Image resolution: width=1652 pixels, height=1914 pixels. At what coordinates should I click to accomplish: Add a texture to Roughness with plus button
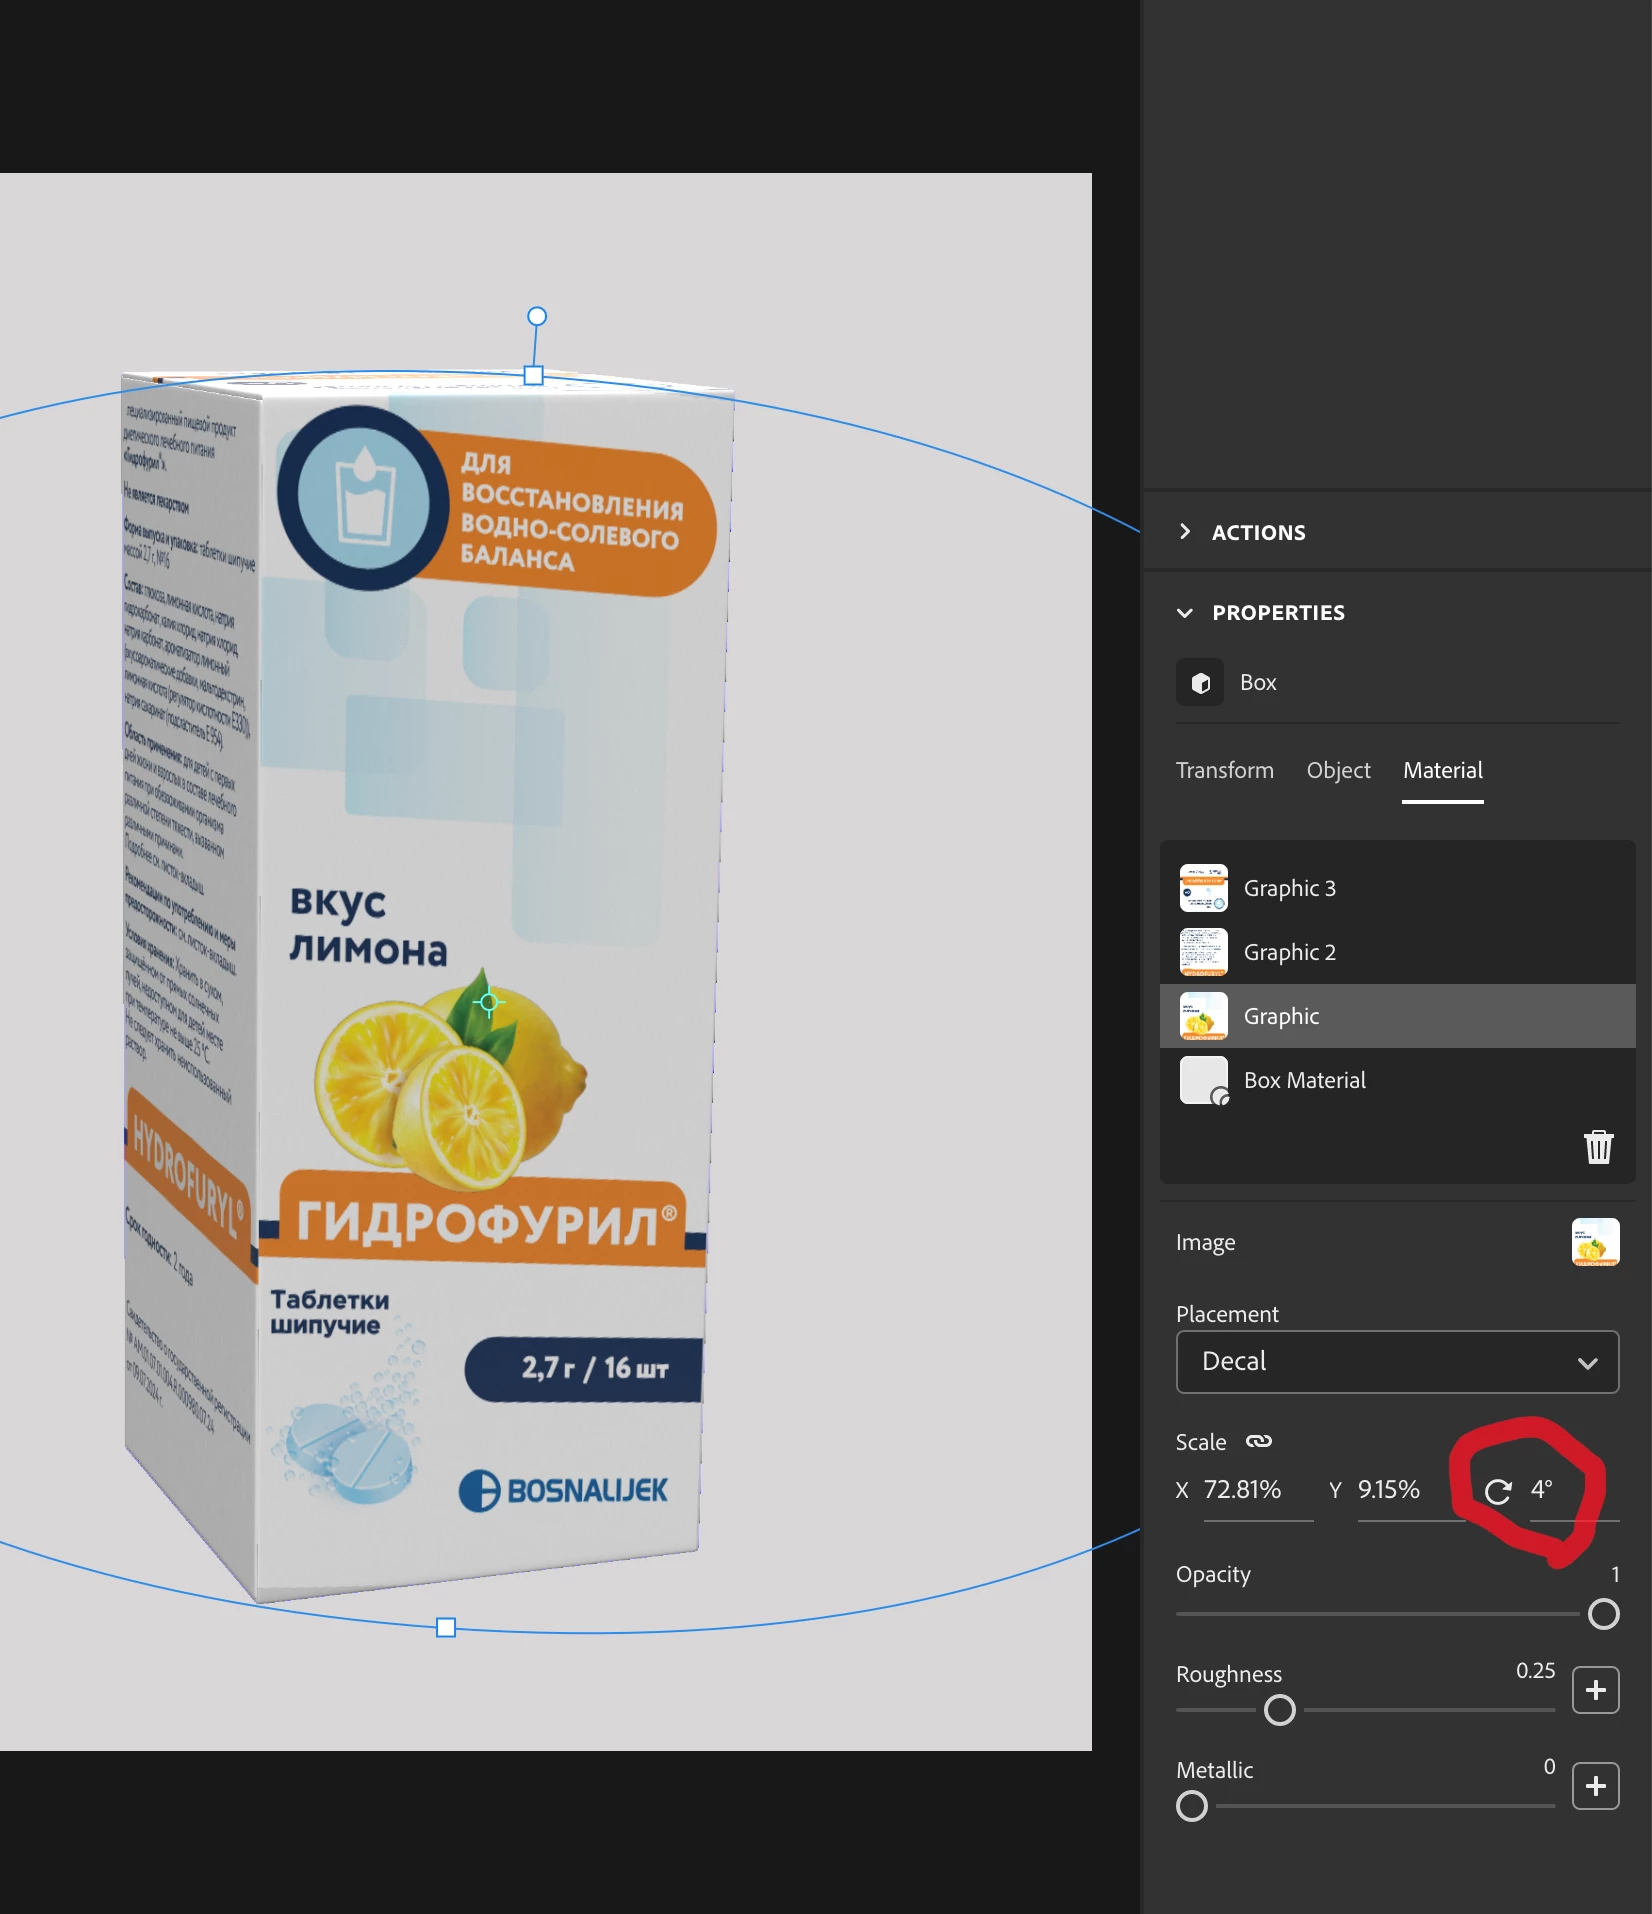pyautogui.click(x=1595, y=1690)
